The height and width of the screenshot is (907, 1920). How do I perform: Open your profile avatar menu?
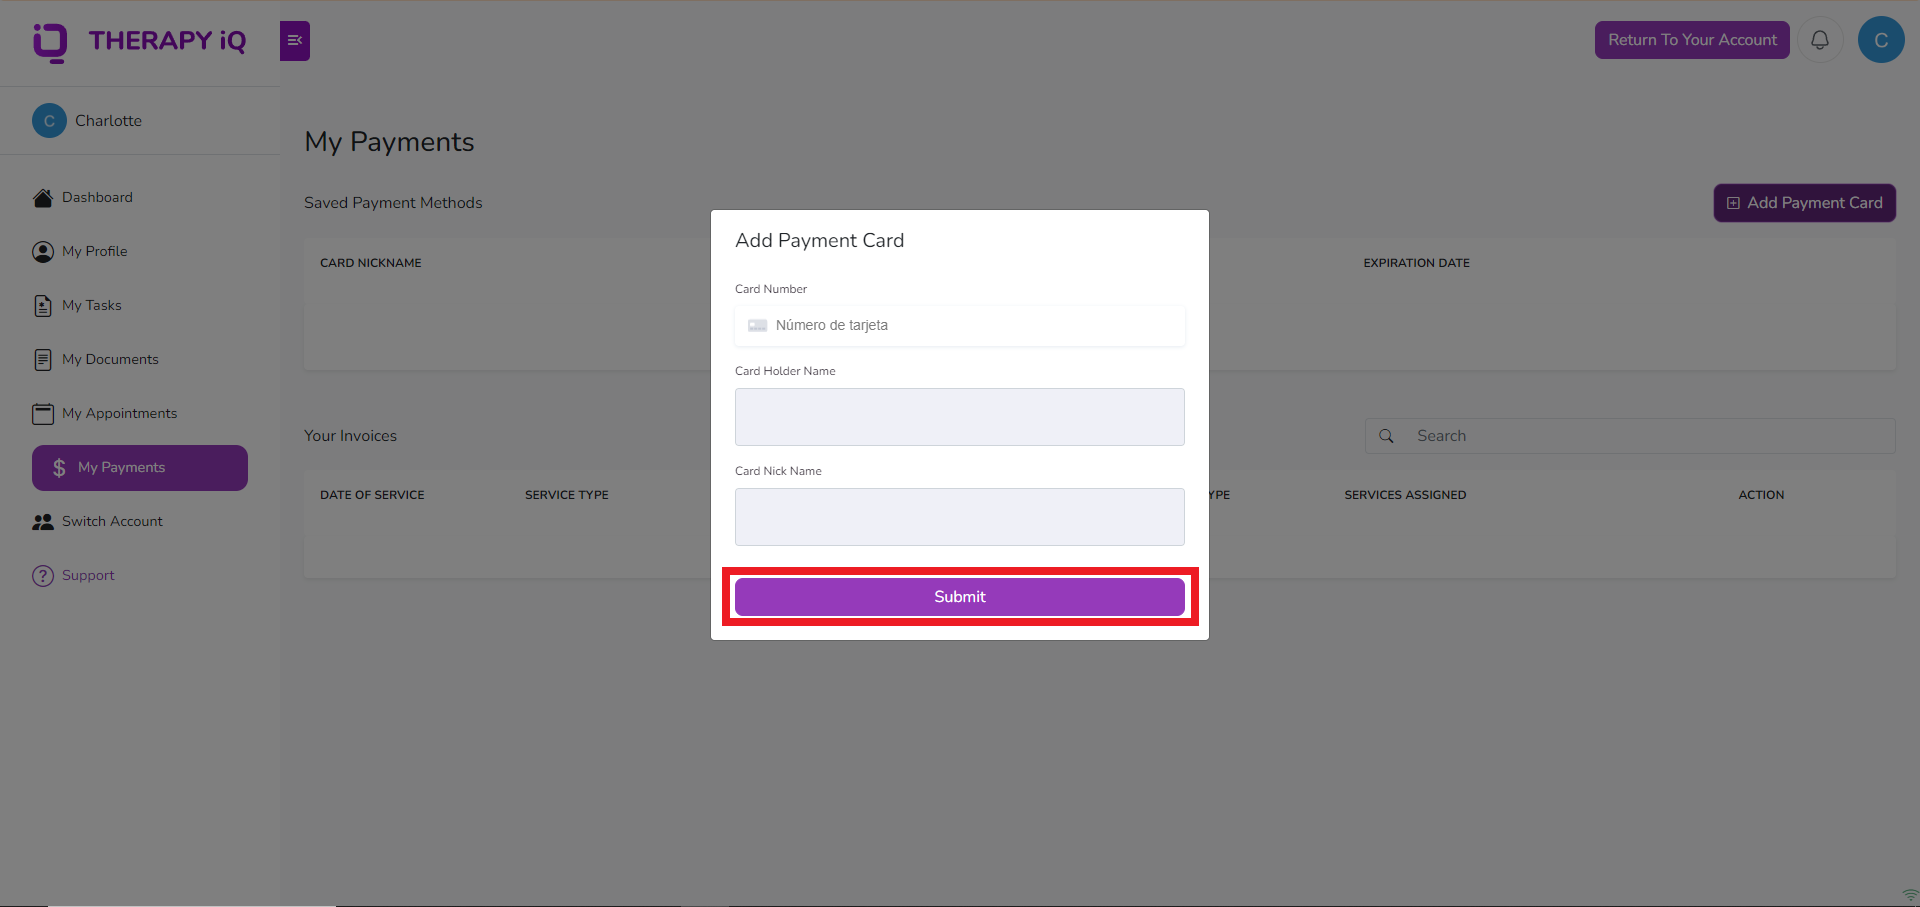tap(1881, 39)
